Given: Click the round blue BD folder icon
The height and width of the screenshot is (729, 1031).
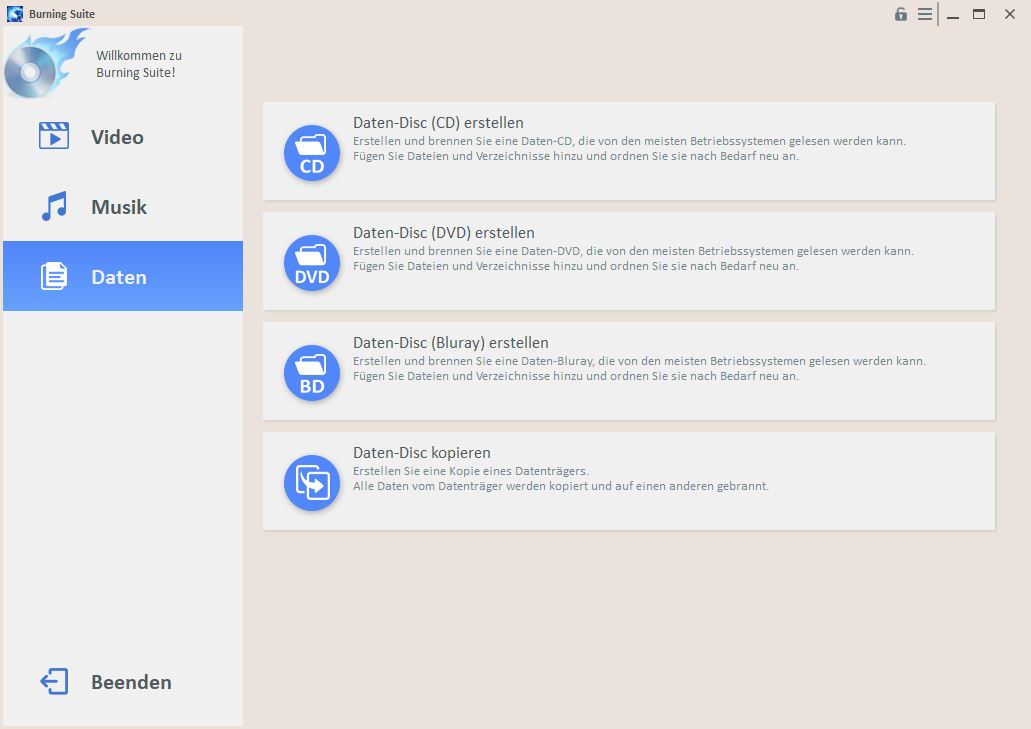Looking at the screenshot, I should tap(312, 373).
